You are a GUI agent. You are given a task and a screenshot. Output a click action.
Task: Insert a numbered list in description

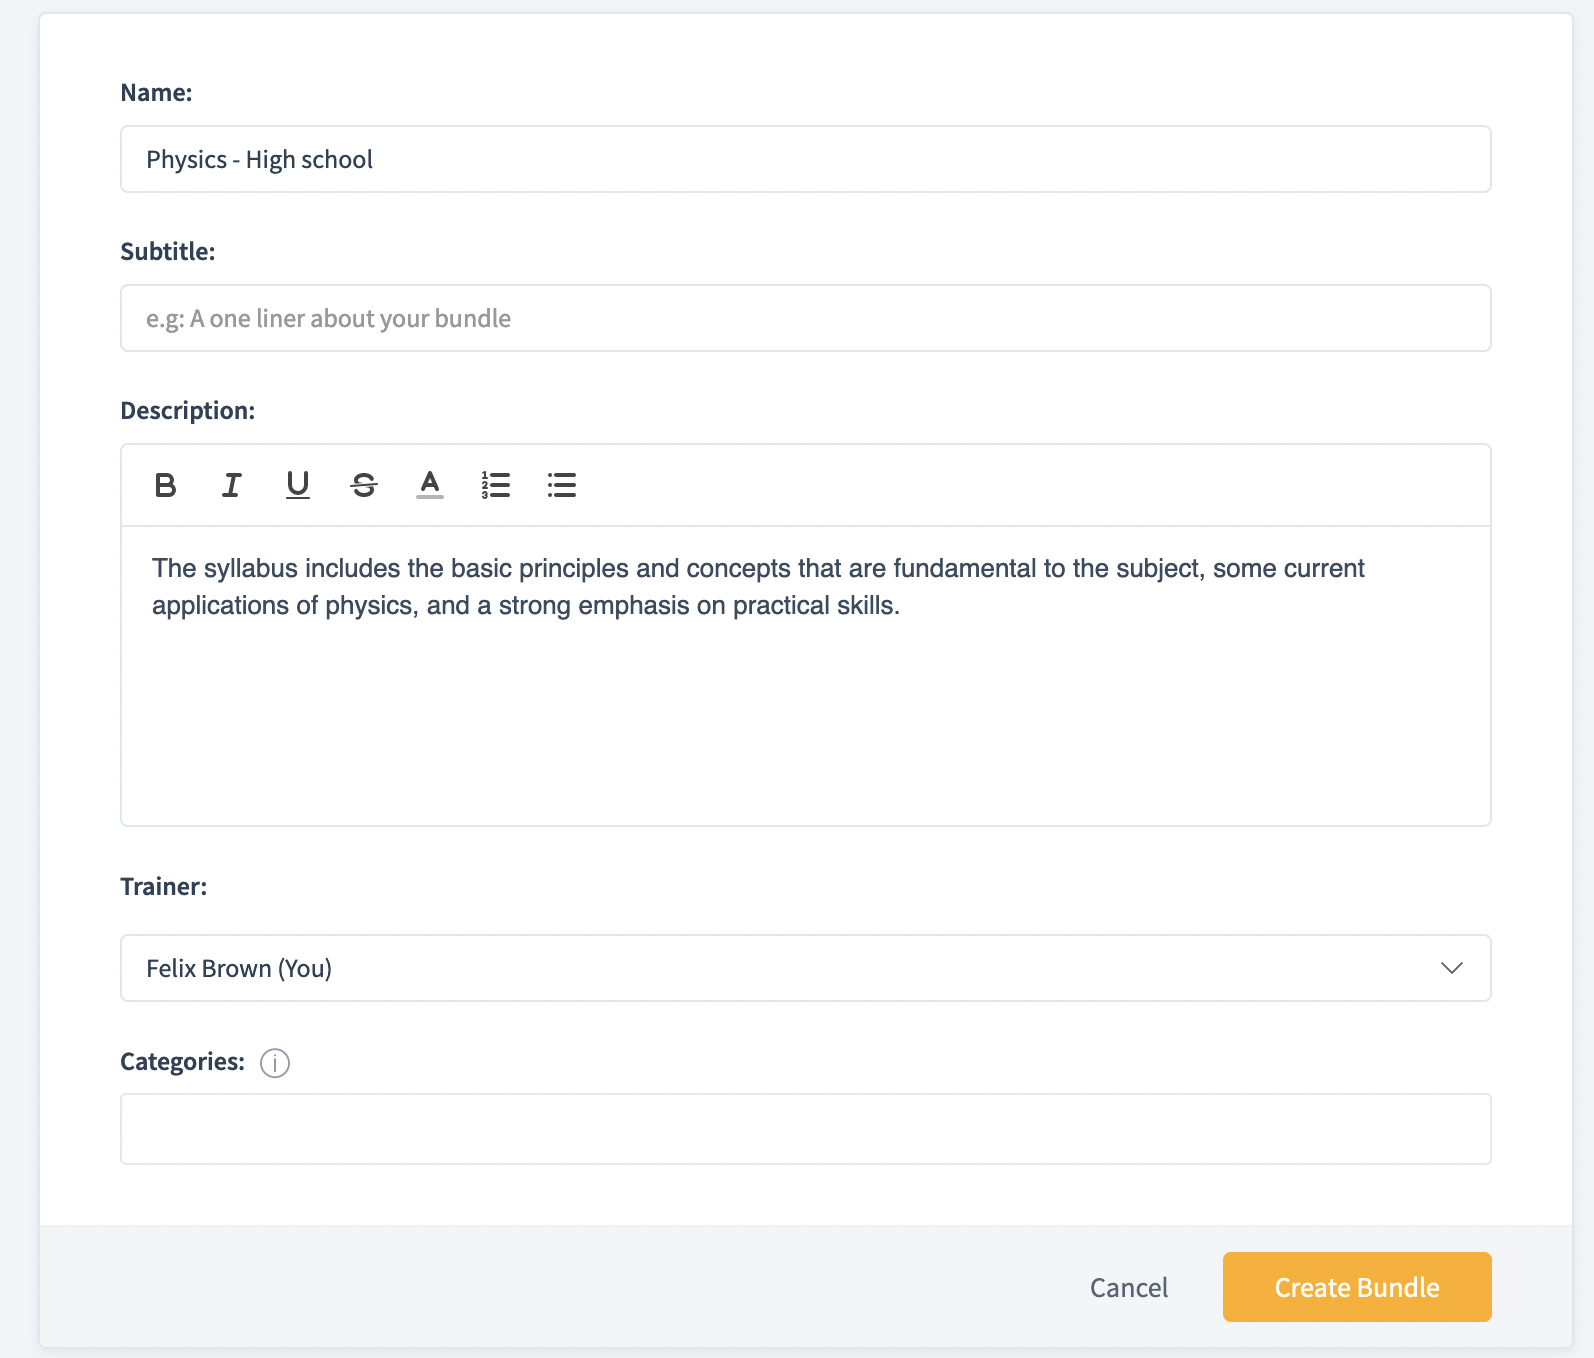point(496,486)
